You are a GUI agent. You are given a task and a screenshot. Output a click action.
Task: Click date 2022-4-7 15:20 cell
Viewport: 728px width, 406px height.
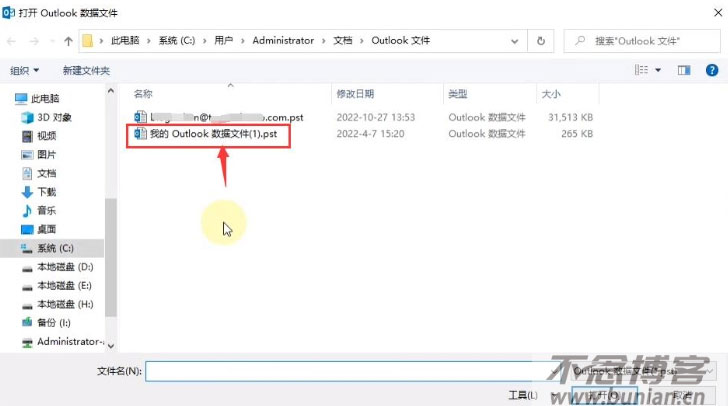[x=370, y=134]
